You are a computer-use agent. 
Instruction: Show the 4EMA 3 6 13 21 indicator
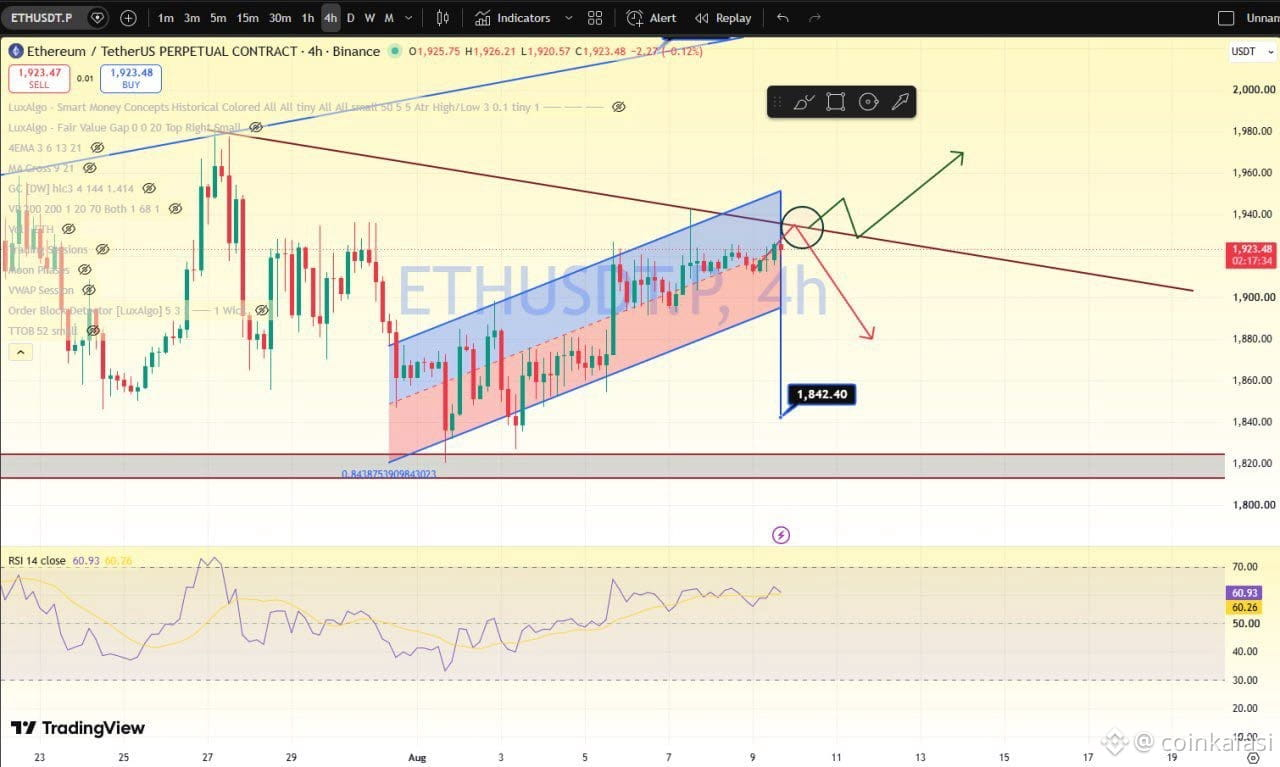pos(97,148)
